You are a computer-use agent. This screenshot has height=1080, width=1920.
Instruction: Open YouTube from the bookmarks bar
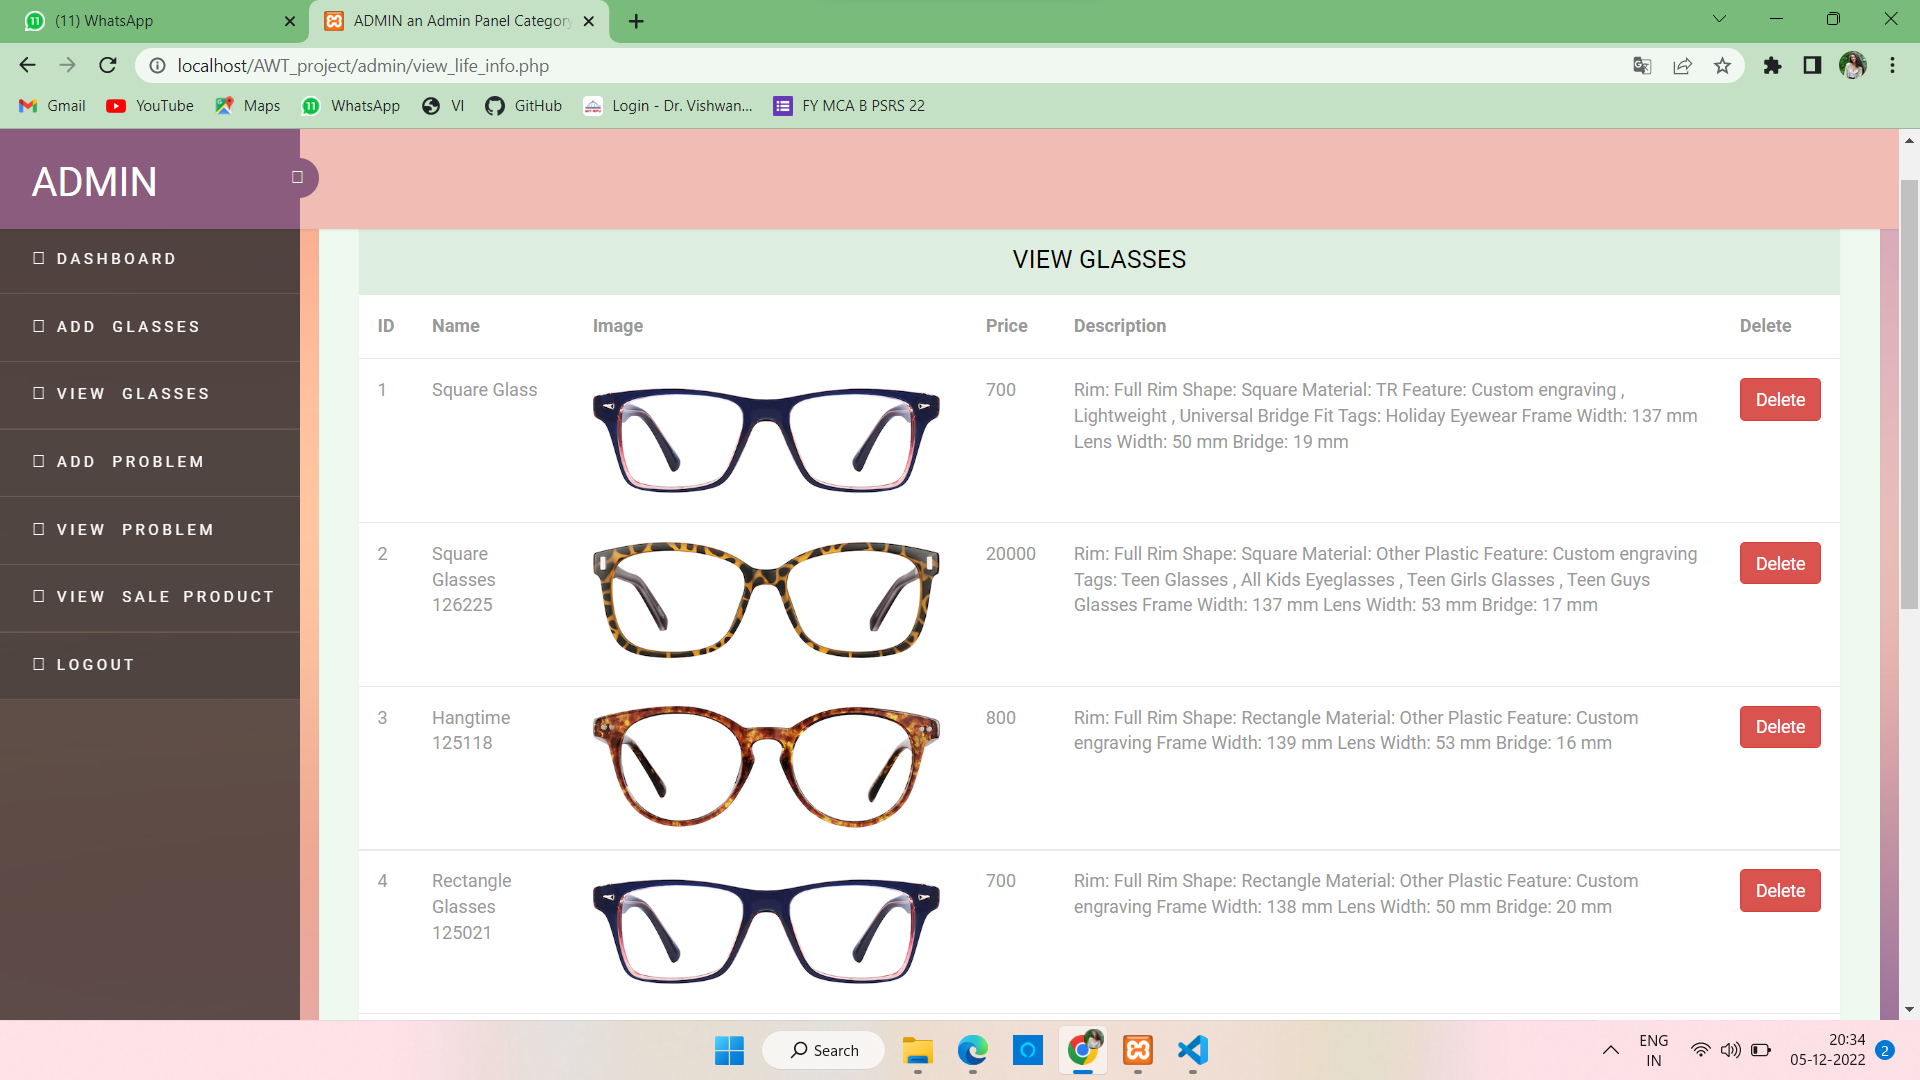point(117,106)
